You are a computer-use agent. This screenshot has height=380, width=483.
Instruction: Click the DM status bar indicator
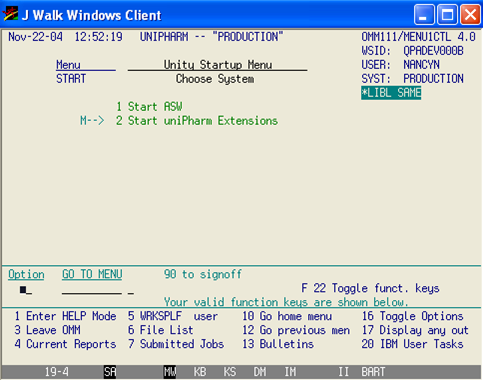tap(260, 372)
